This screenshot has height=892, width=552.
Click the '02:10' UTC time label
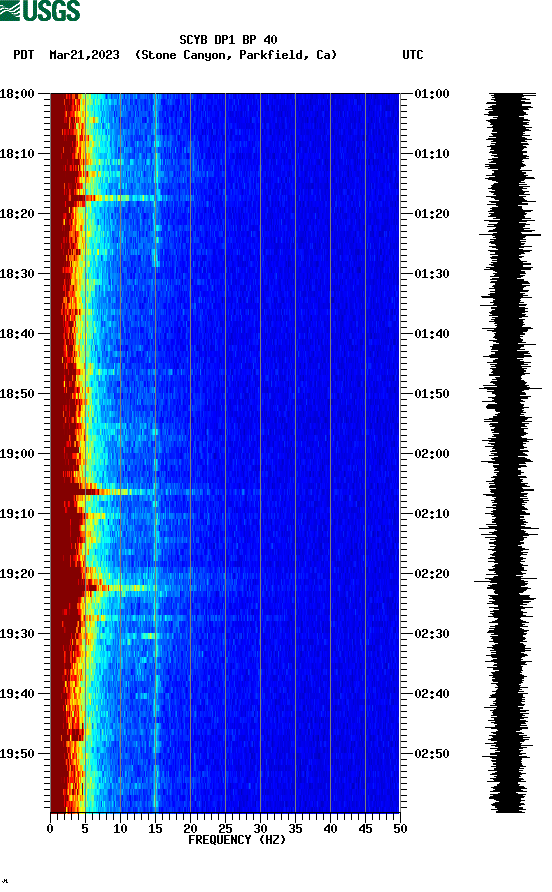[x=432, y=514]
